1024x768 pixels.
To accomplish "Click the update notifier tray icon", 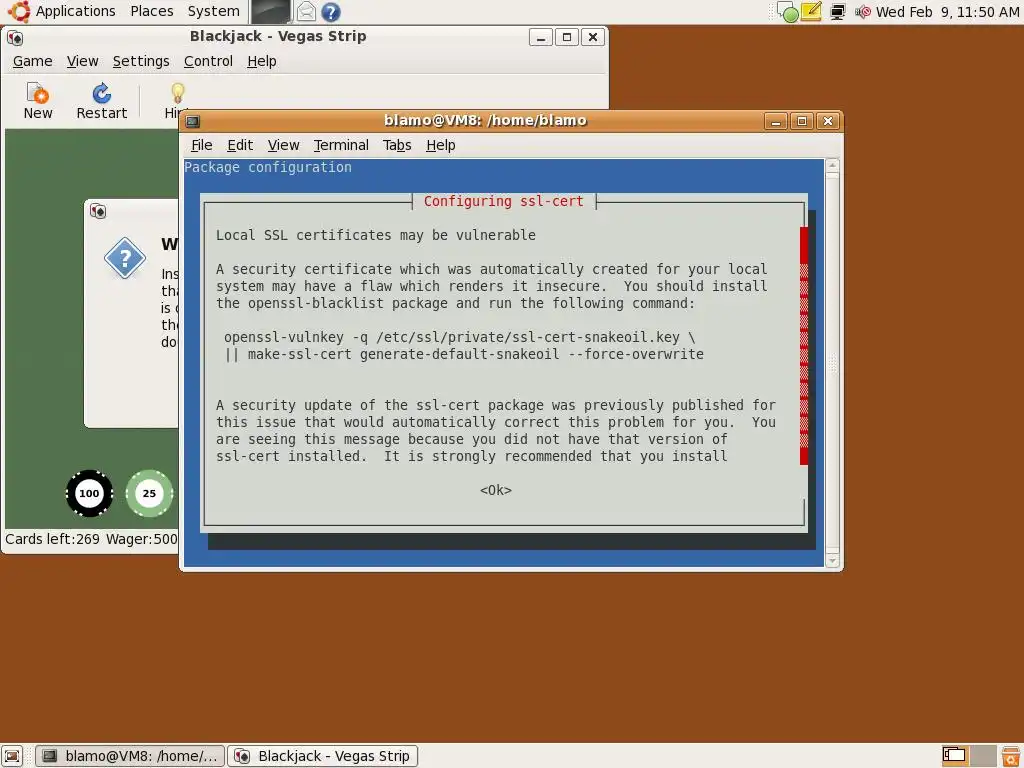I will tap(788, 12).
